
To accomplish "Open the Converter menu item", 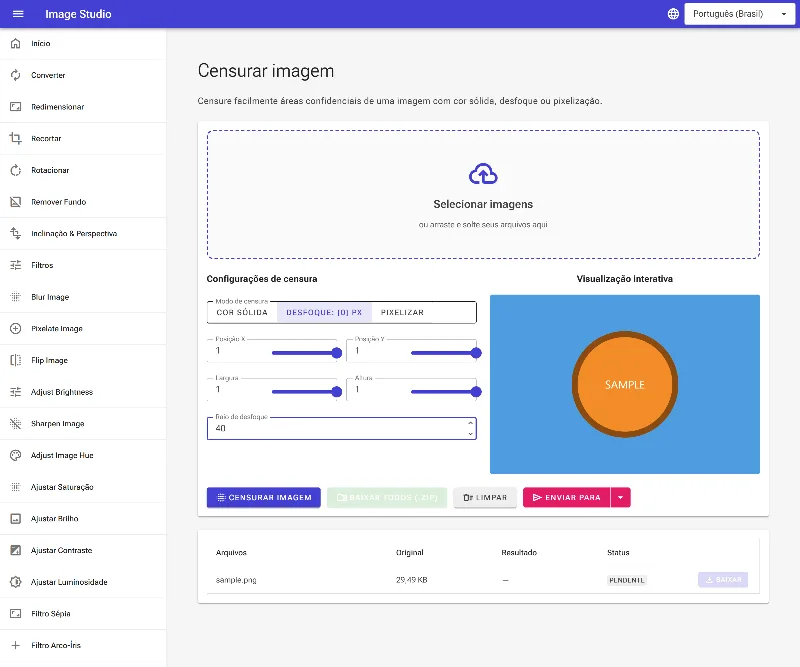I will tap(83, 75).
